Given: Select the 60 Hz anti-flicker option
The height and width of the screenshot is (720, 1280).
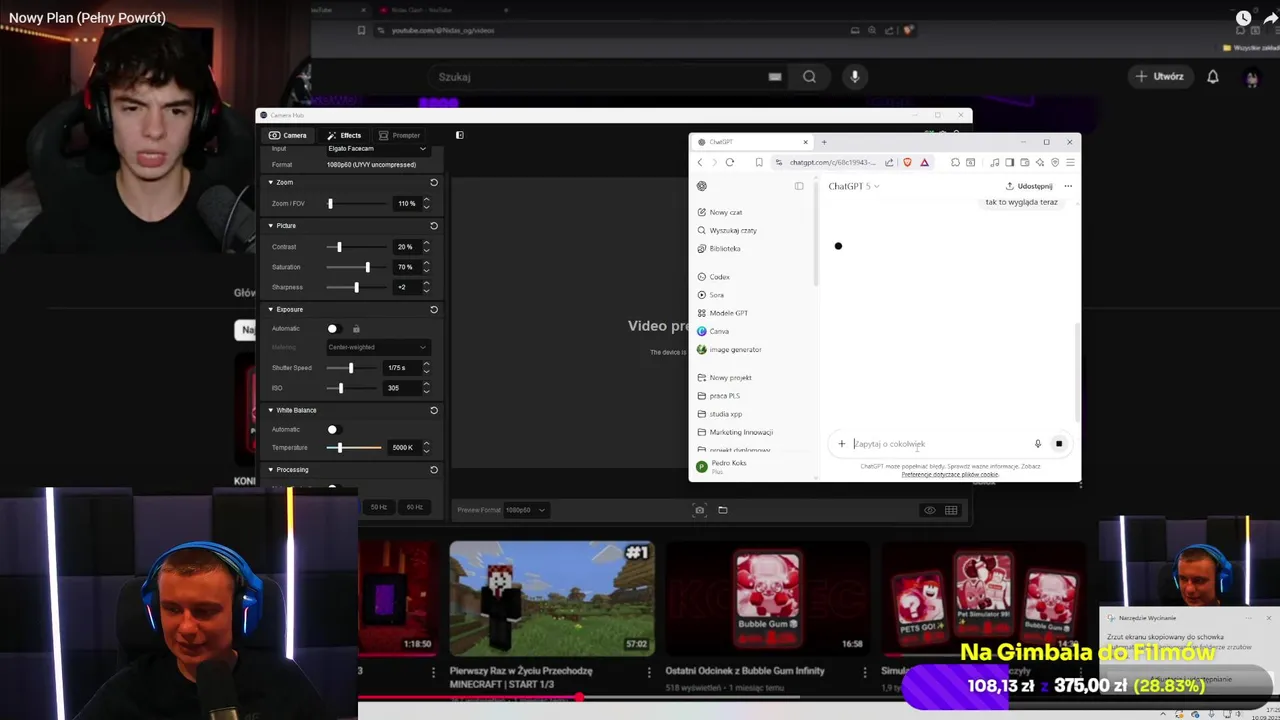Looking at the screenshot, I should point(414,508).
